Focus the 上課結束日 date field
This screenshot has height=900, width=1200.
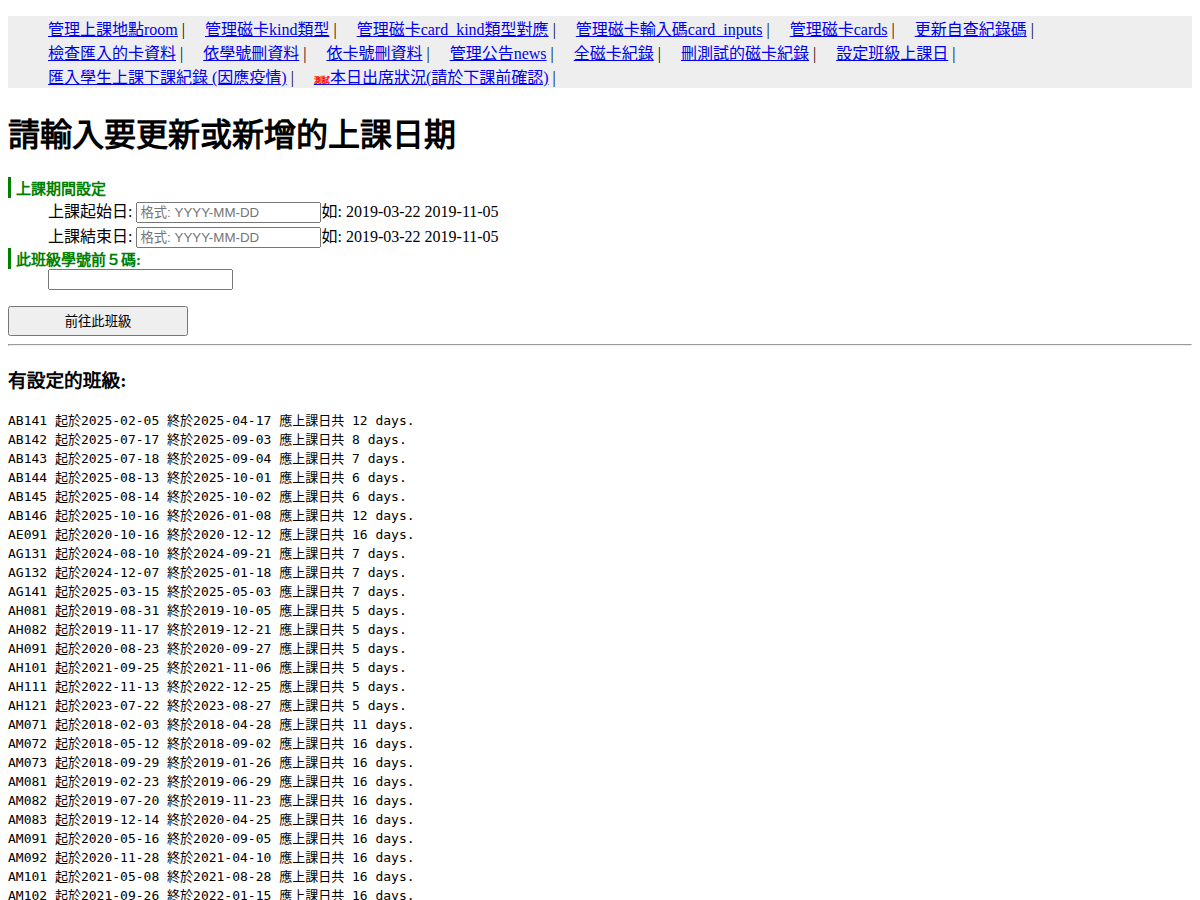(x=228, y=237)
